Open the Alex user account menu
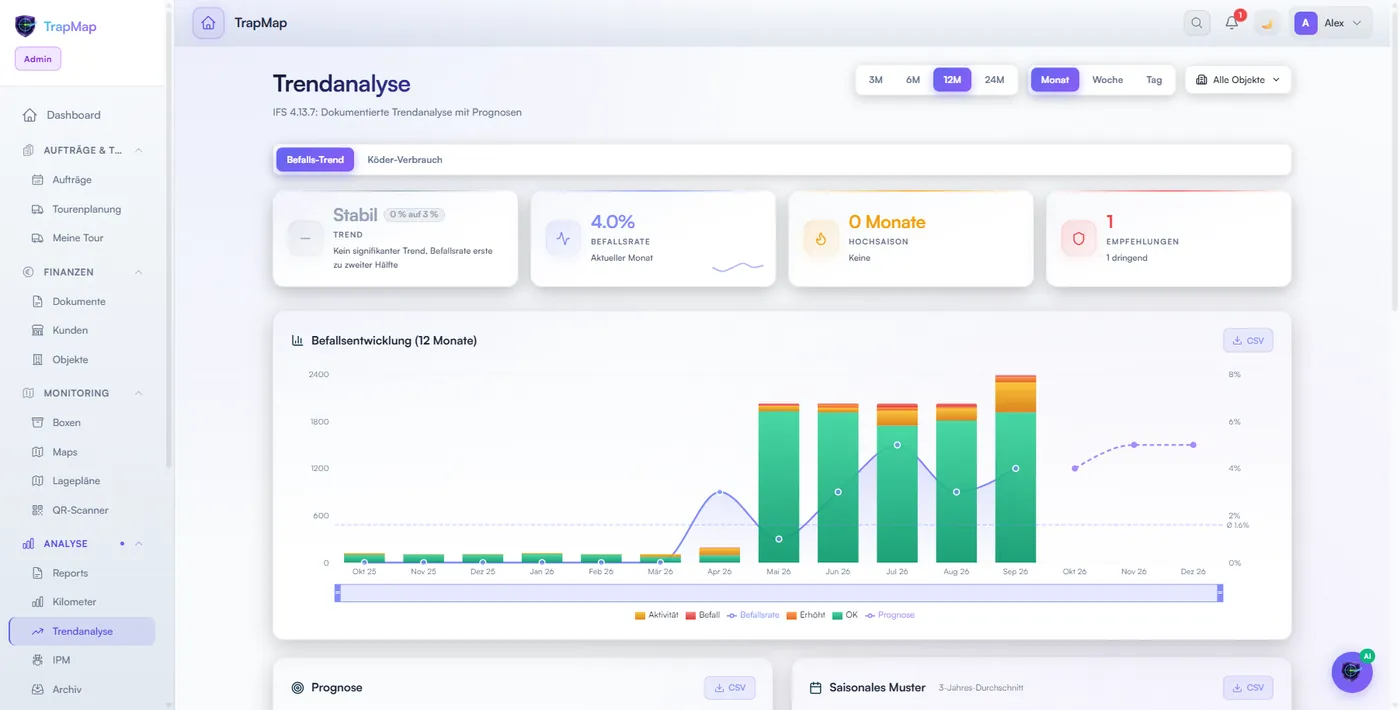Image resolution: width=1400 pixels, height=710 pixels. [x=1330, y=23]
